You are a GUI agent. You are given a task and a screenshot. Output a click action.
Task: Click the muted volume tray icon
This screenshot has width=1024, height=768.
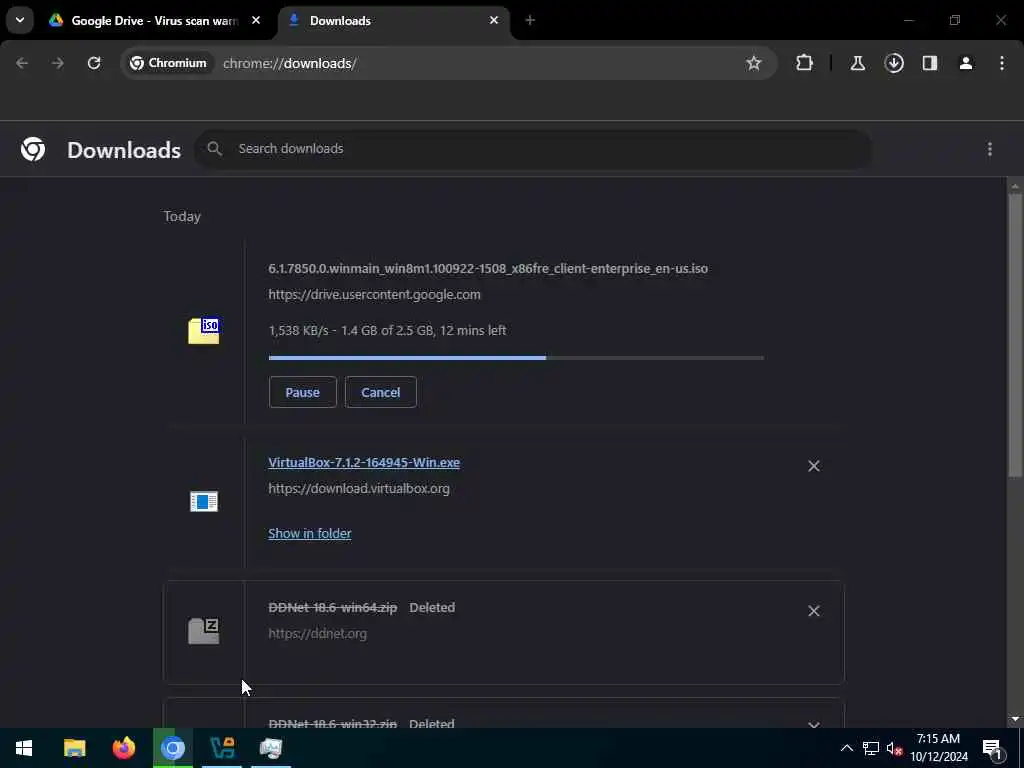click(894, 748)
